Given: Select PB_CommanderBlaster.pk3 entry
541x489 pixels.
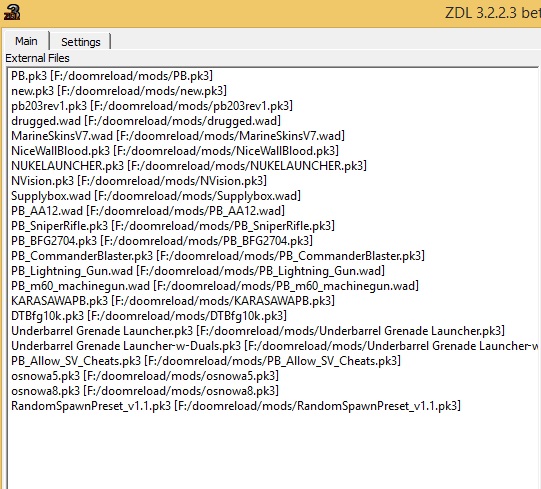Looking at the screenshot, I should (218, 256).
